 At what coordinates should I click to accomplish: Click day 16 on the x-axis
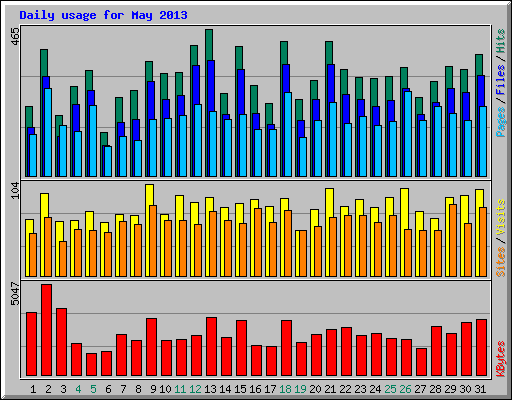tap(255, 389)
